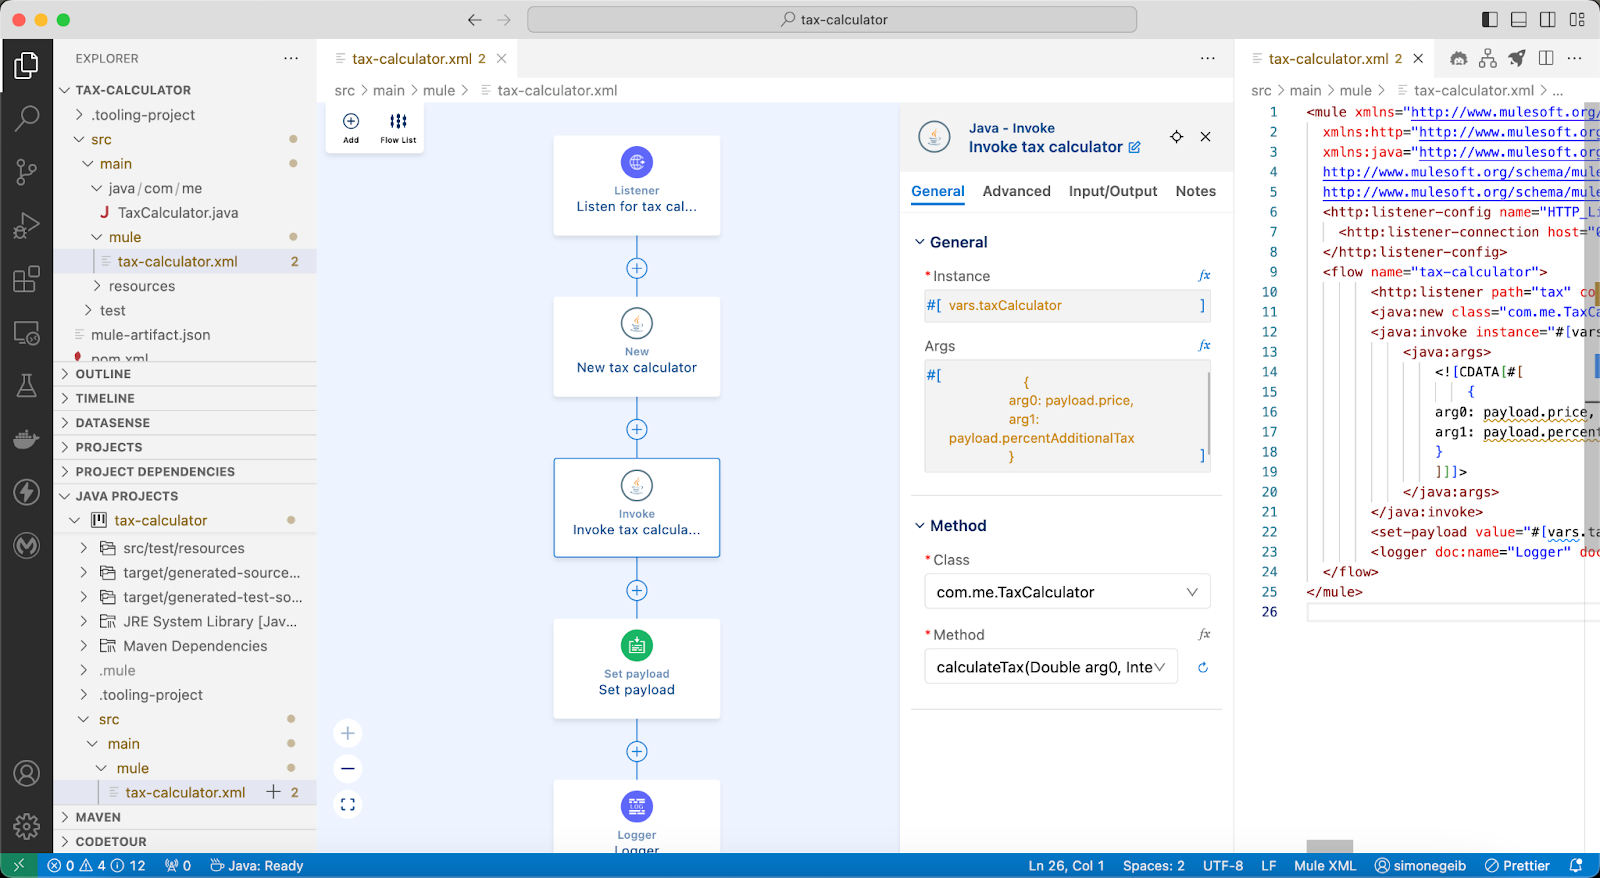
Task: Open Remote Explorer icon in activity bar
Action: (x=27, y=333)
